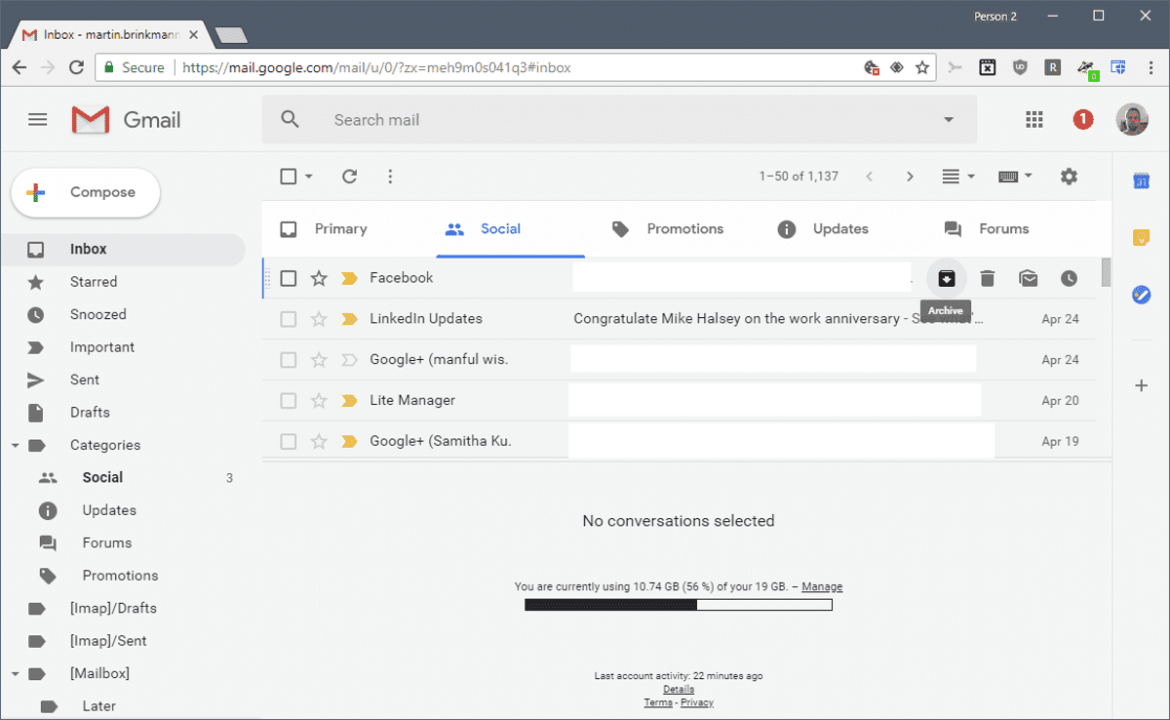Switch to the Promotions tab

(683, 229)
